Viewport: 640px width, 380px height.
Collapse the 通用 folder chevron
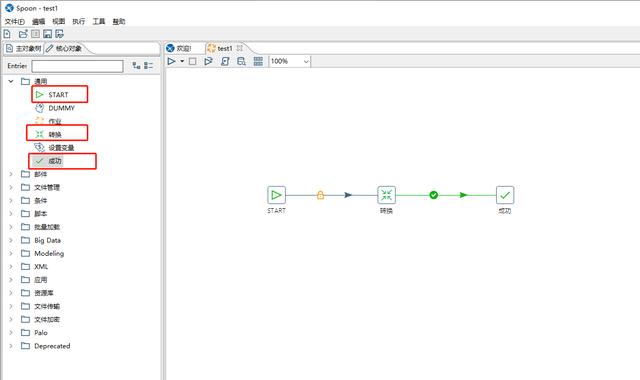[11, 81]
